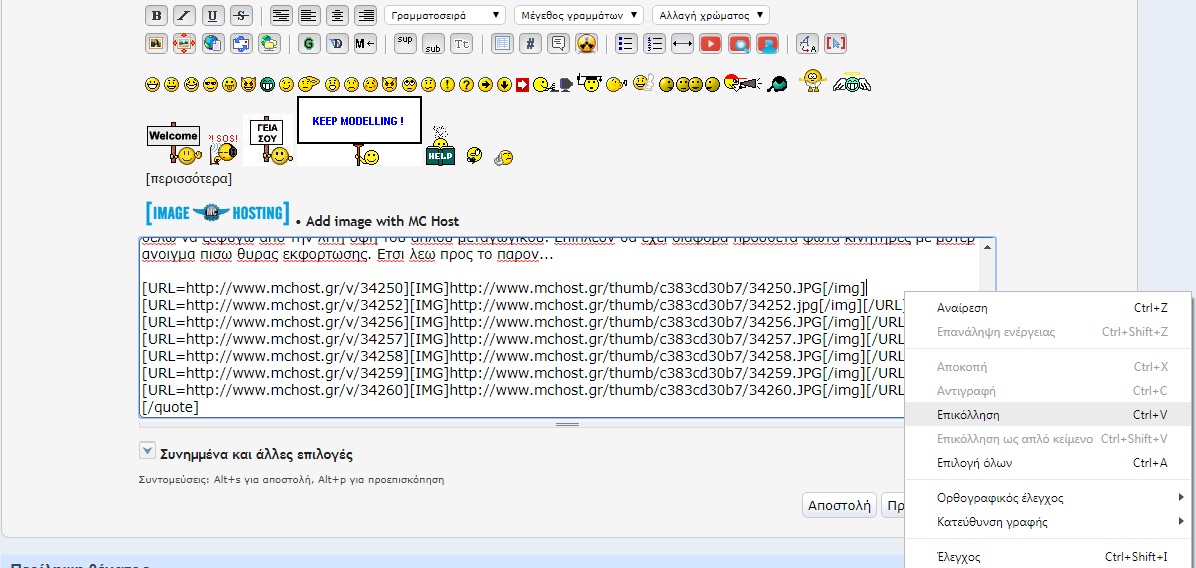Choose Αναίρεση from the context menu
This screenshot has width=1196, height=568.
(1049, 308)
